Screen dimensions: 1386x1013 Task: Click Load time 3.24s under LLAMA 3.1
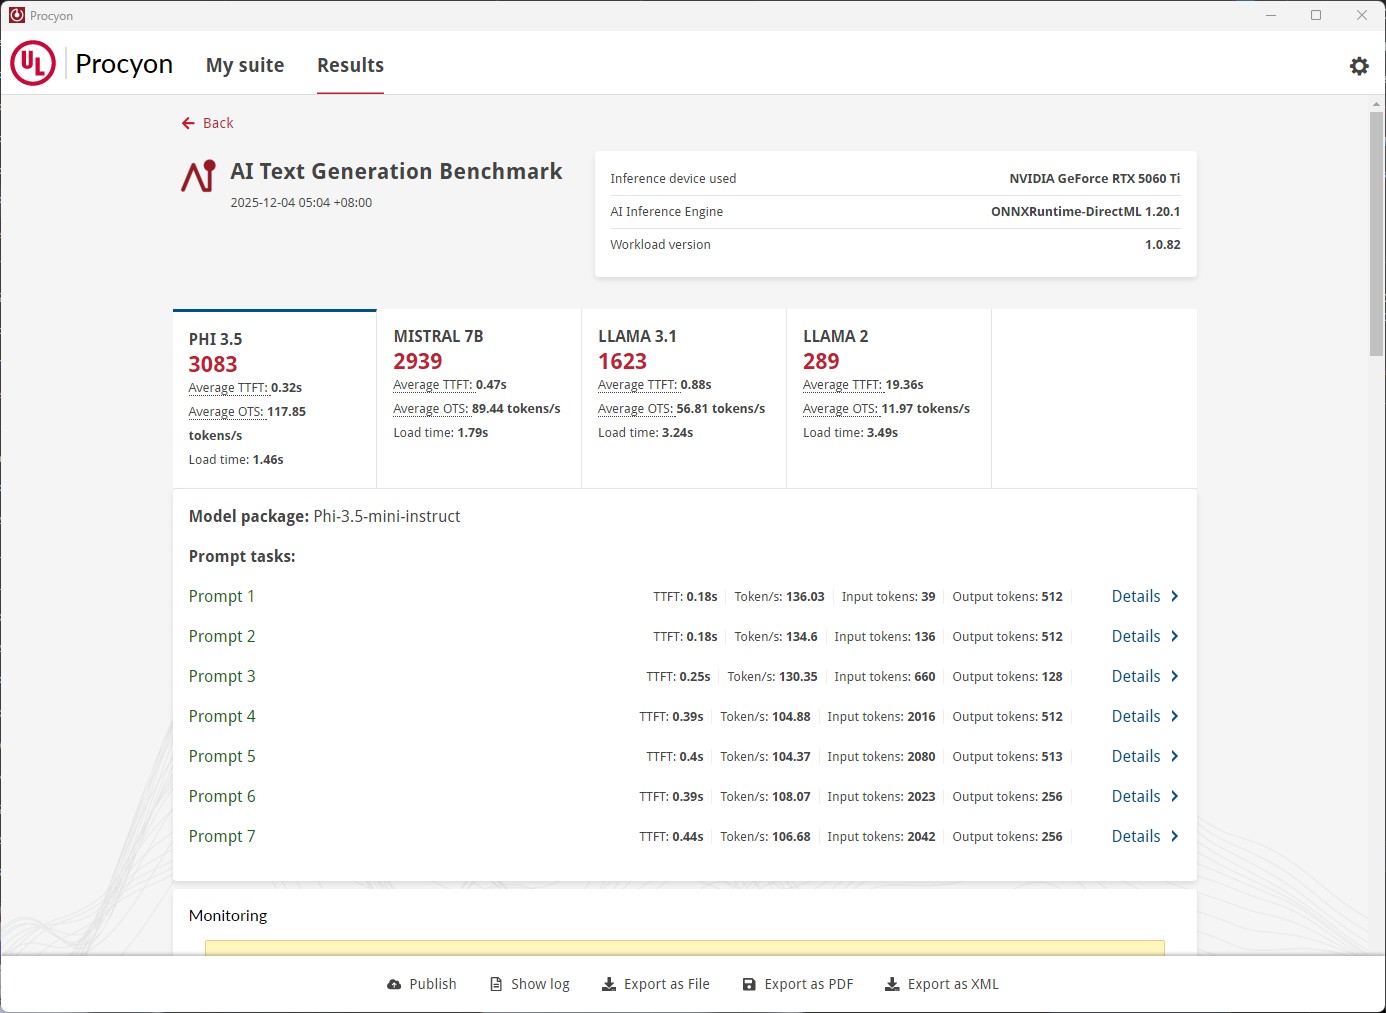pyautogui.click(x=646, y=433)
